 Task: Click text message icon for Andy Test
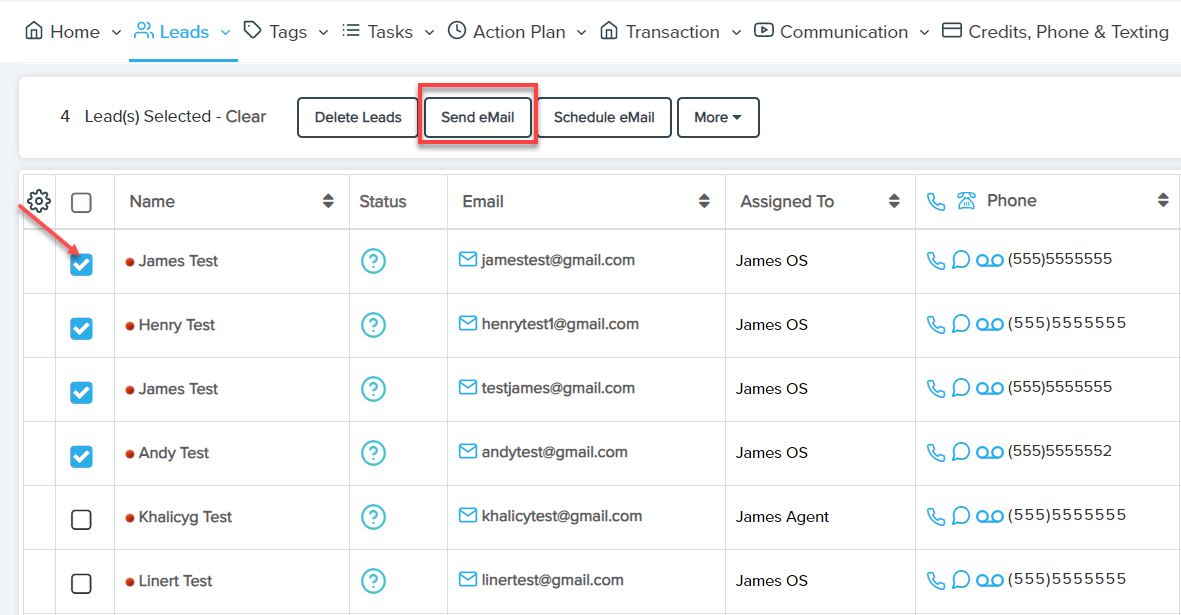coord(961,452)
